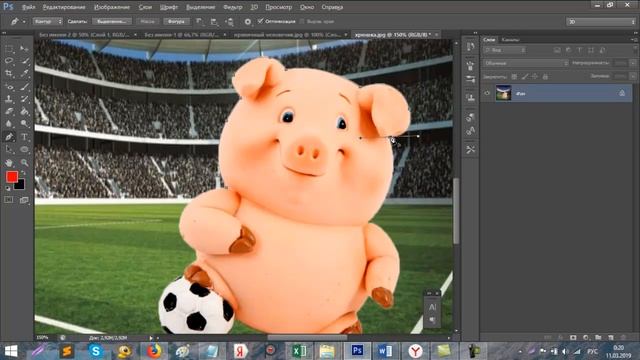640x360 pixels.
Task: Change screen mode at toolbox bottom
Action: 24,200
